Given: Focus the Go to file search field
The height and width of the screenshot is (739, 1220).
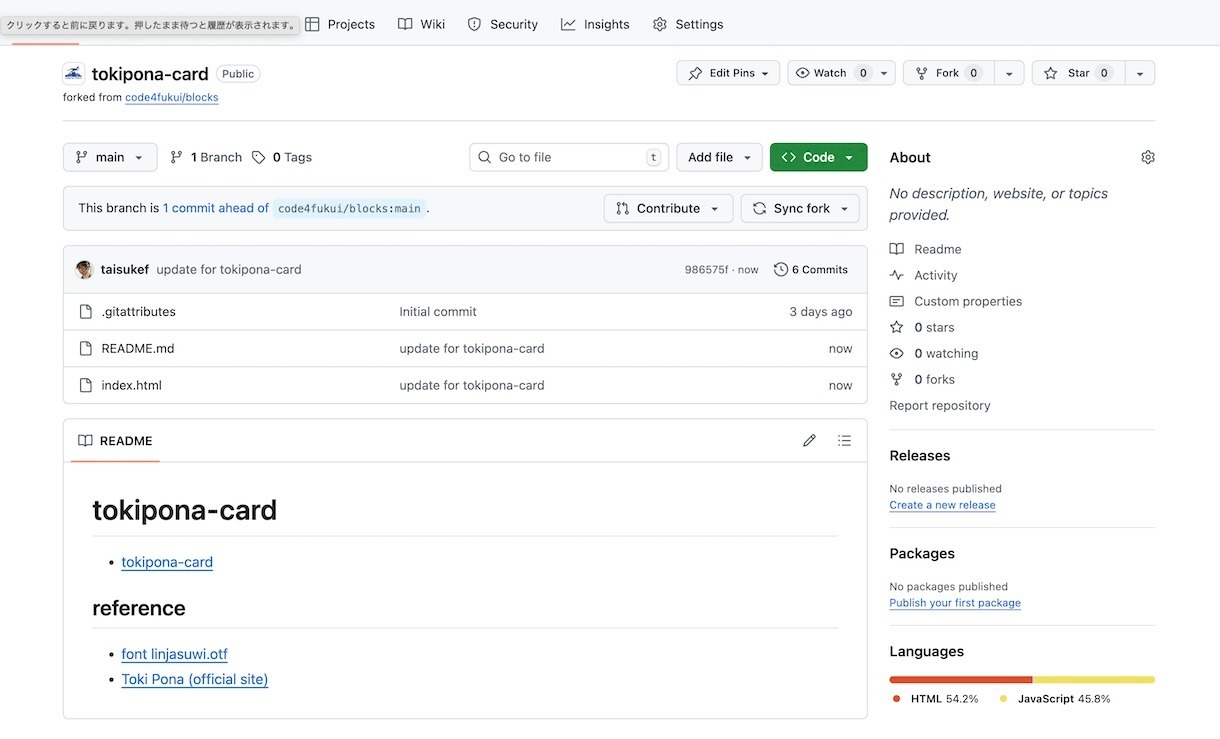Looking at the screenshot, I should click(569, 157).
